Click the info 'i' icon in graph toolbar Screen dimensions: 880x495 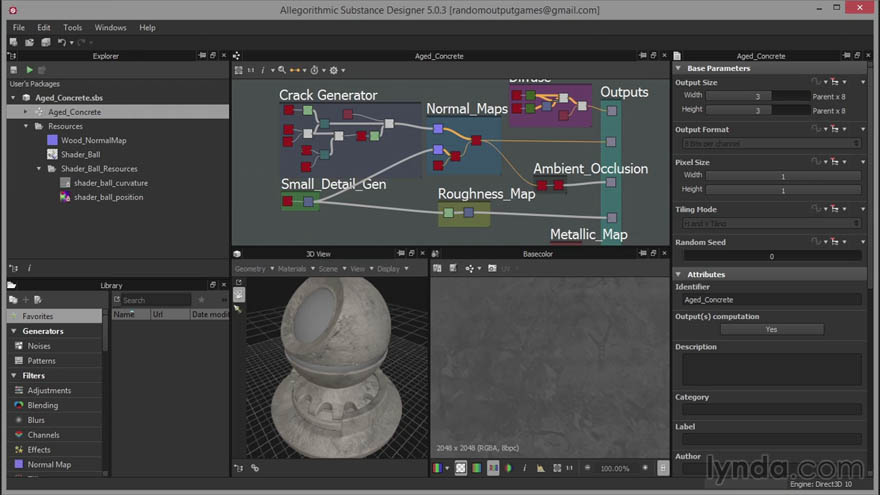[263, 70]
